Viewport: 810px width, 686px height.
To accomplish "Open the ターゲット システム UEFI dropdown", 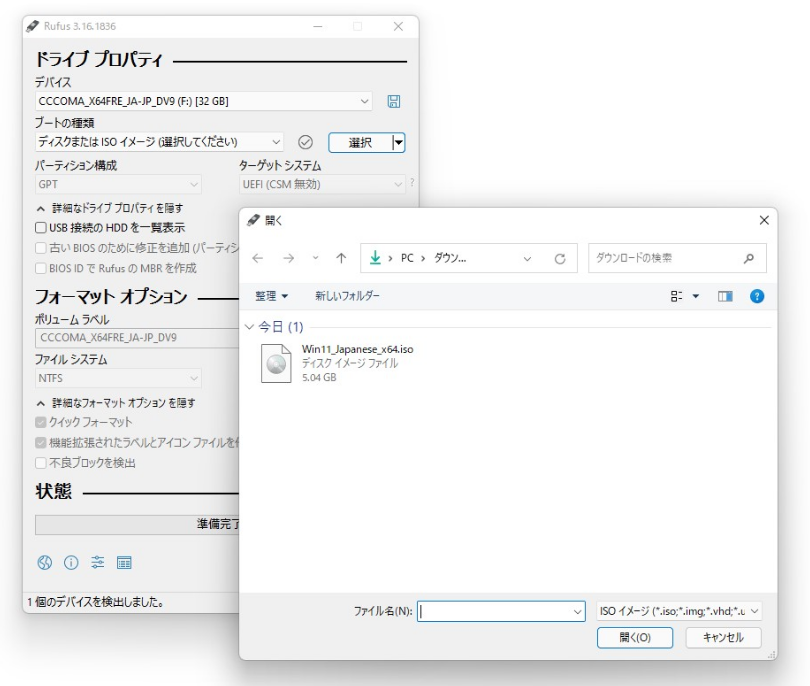I will tap(322, 184).
